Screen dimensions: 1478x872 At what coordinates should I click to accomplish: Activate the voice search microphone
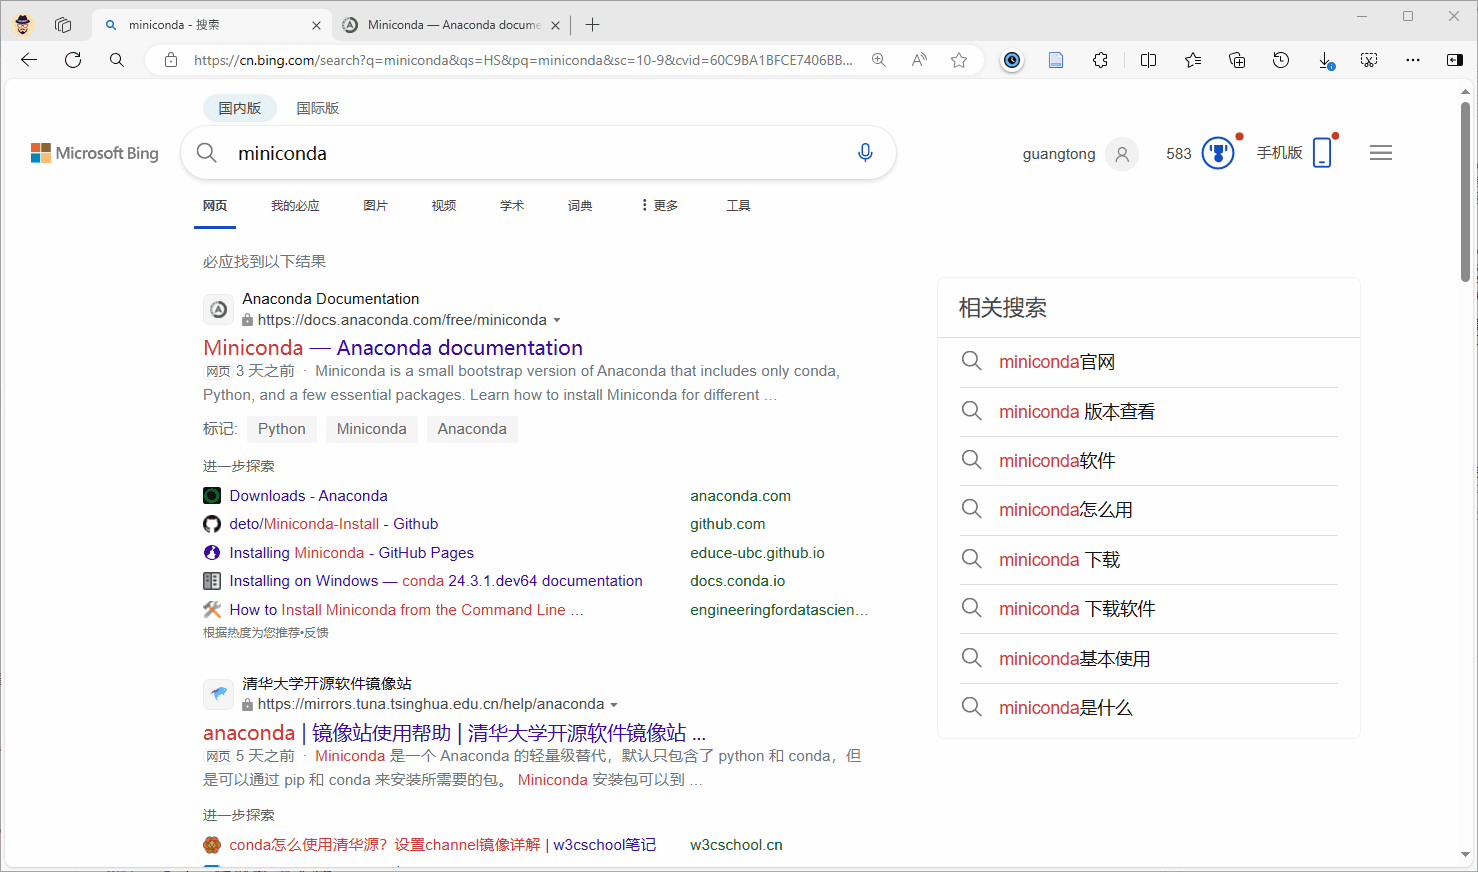[x=865, y=152]
